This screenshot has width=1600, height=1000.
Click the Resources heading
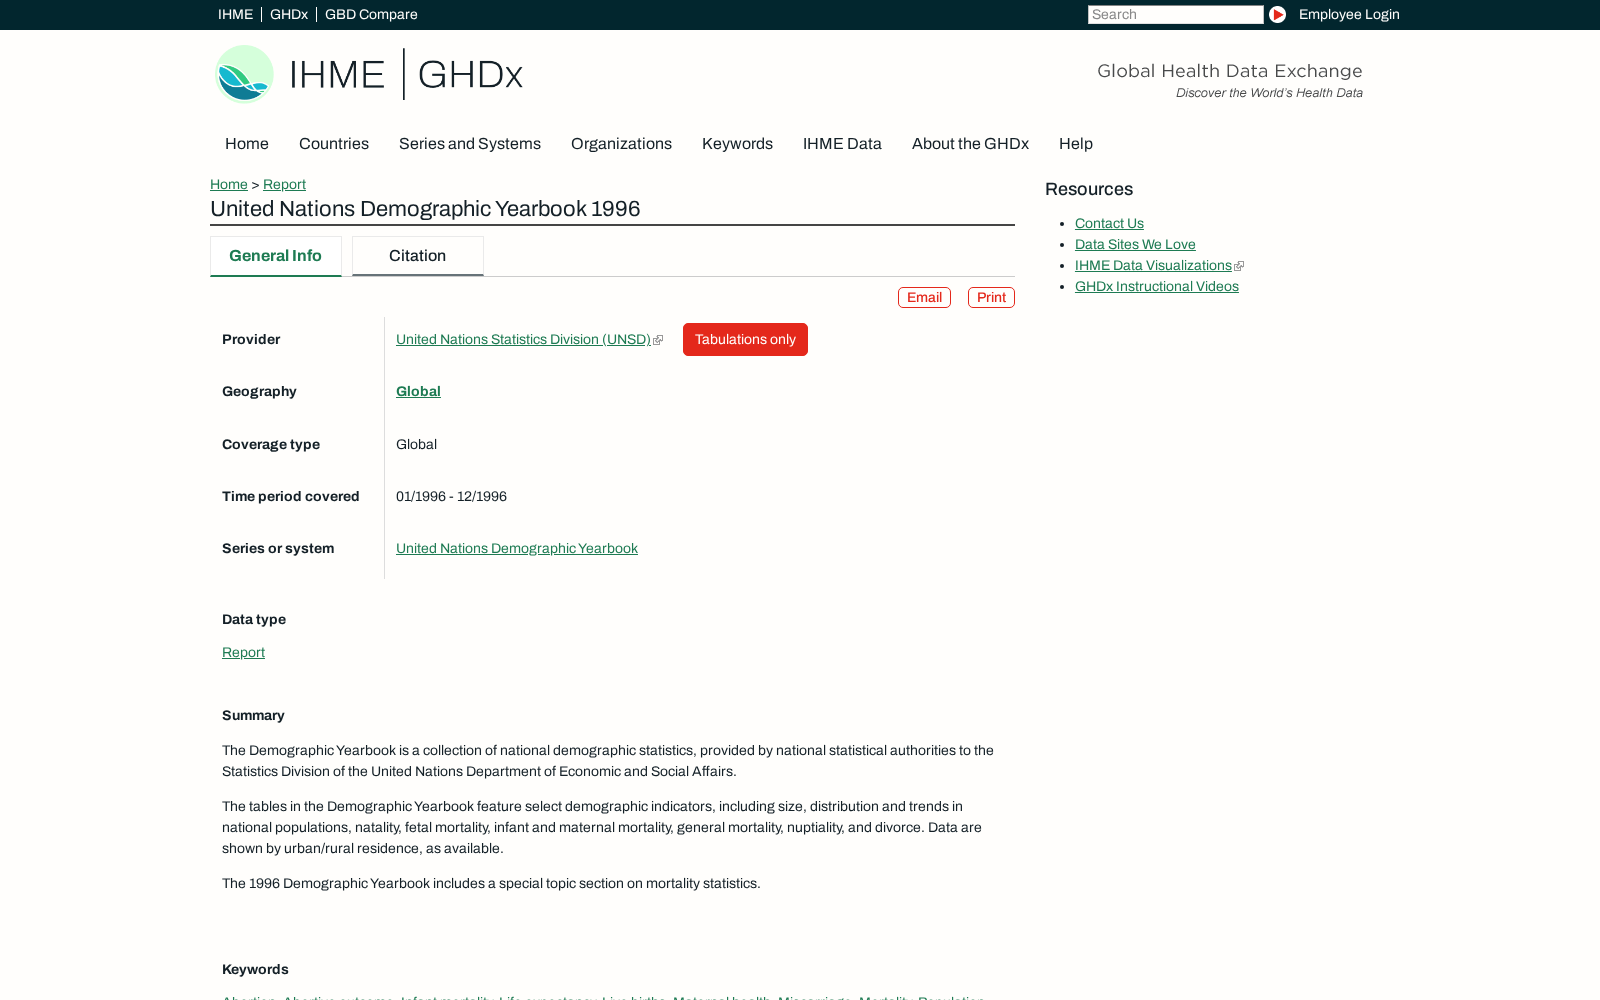(x=1089, y=190)
